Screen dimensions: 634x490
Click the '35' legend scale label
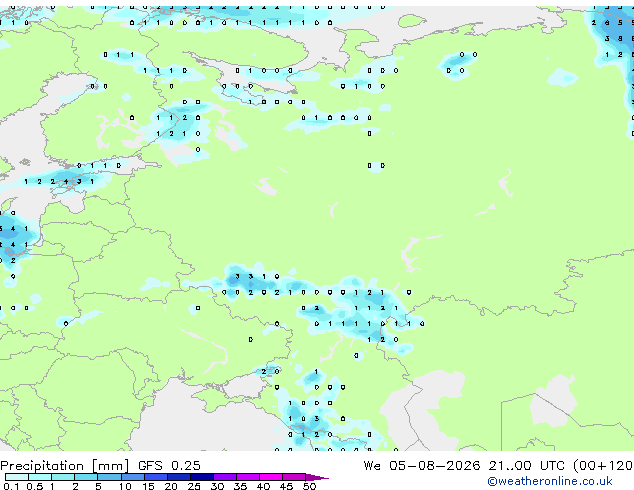pyautogui.click(x=240, y=486)
